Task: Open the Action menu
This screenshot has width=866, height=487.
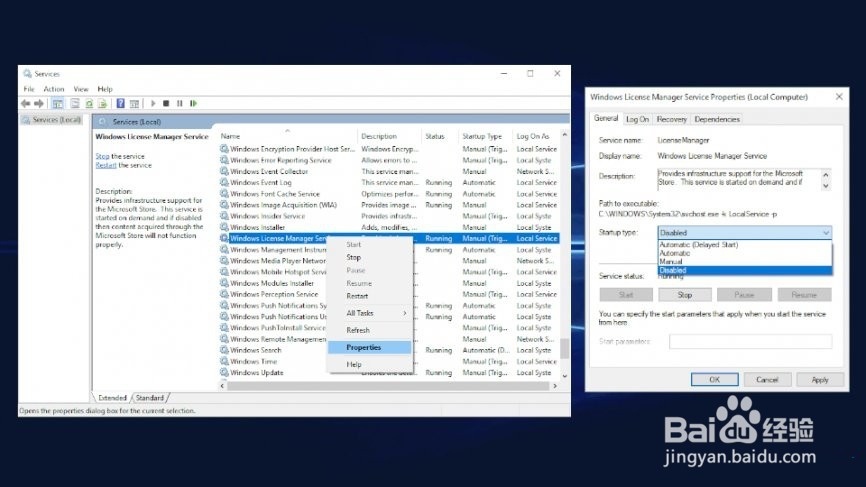Action: (x=54, y=89)
